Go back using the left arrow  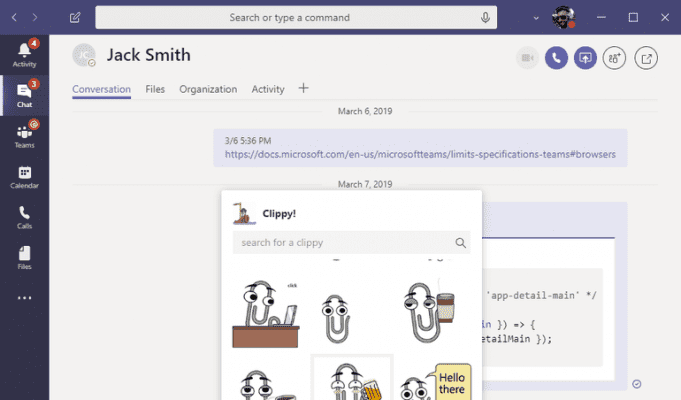14,17
